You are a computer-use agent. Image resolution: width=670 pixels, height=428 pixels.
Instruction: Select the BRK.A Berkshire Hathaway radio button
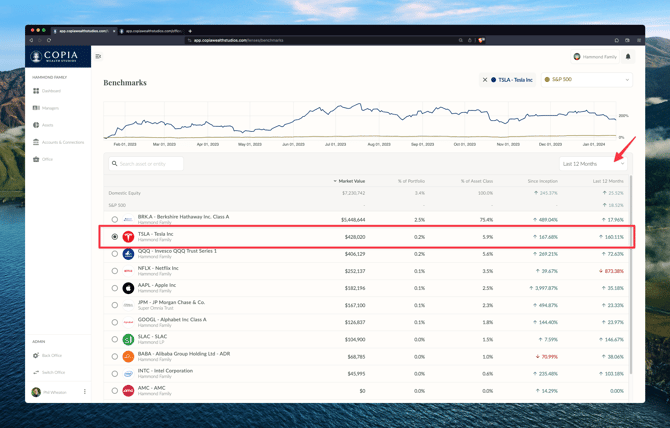click(x=115, y=219)
